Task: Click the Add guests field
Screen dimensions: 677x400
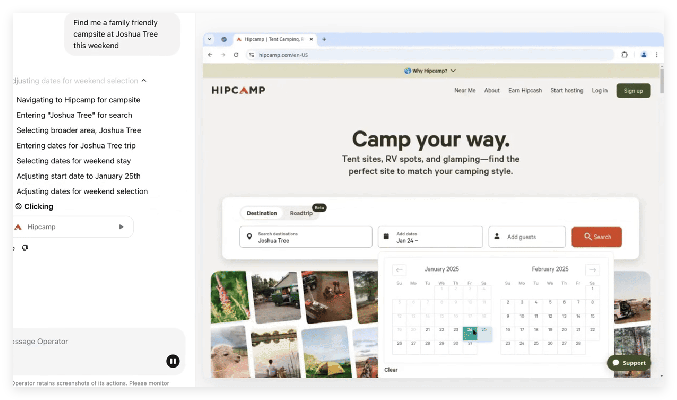Action: [x=527, y=237]
